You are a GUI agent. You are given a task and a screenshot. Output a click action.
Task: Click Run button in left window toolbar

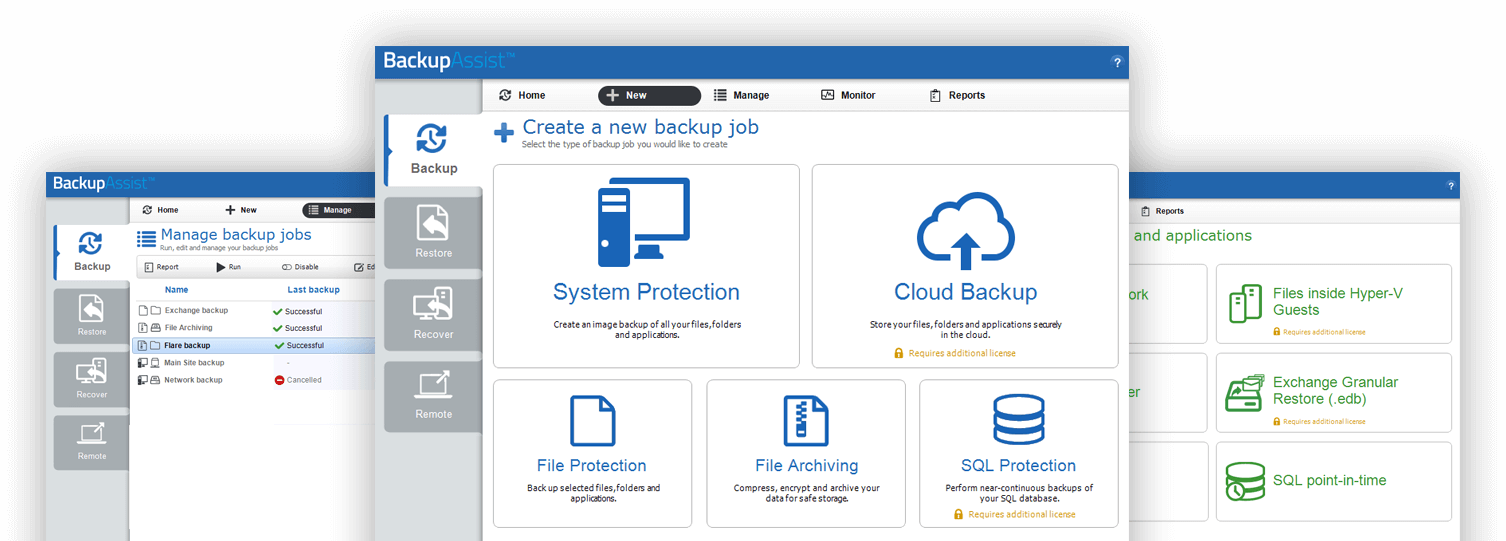coord(229,267)
